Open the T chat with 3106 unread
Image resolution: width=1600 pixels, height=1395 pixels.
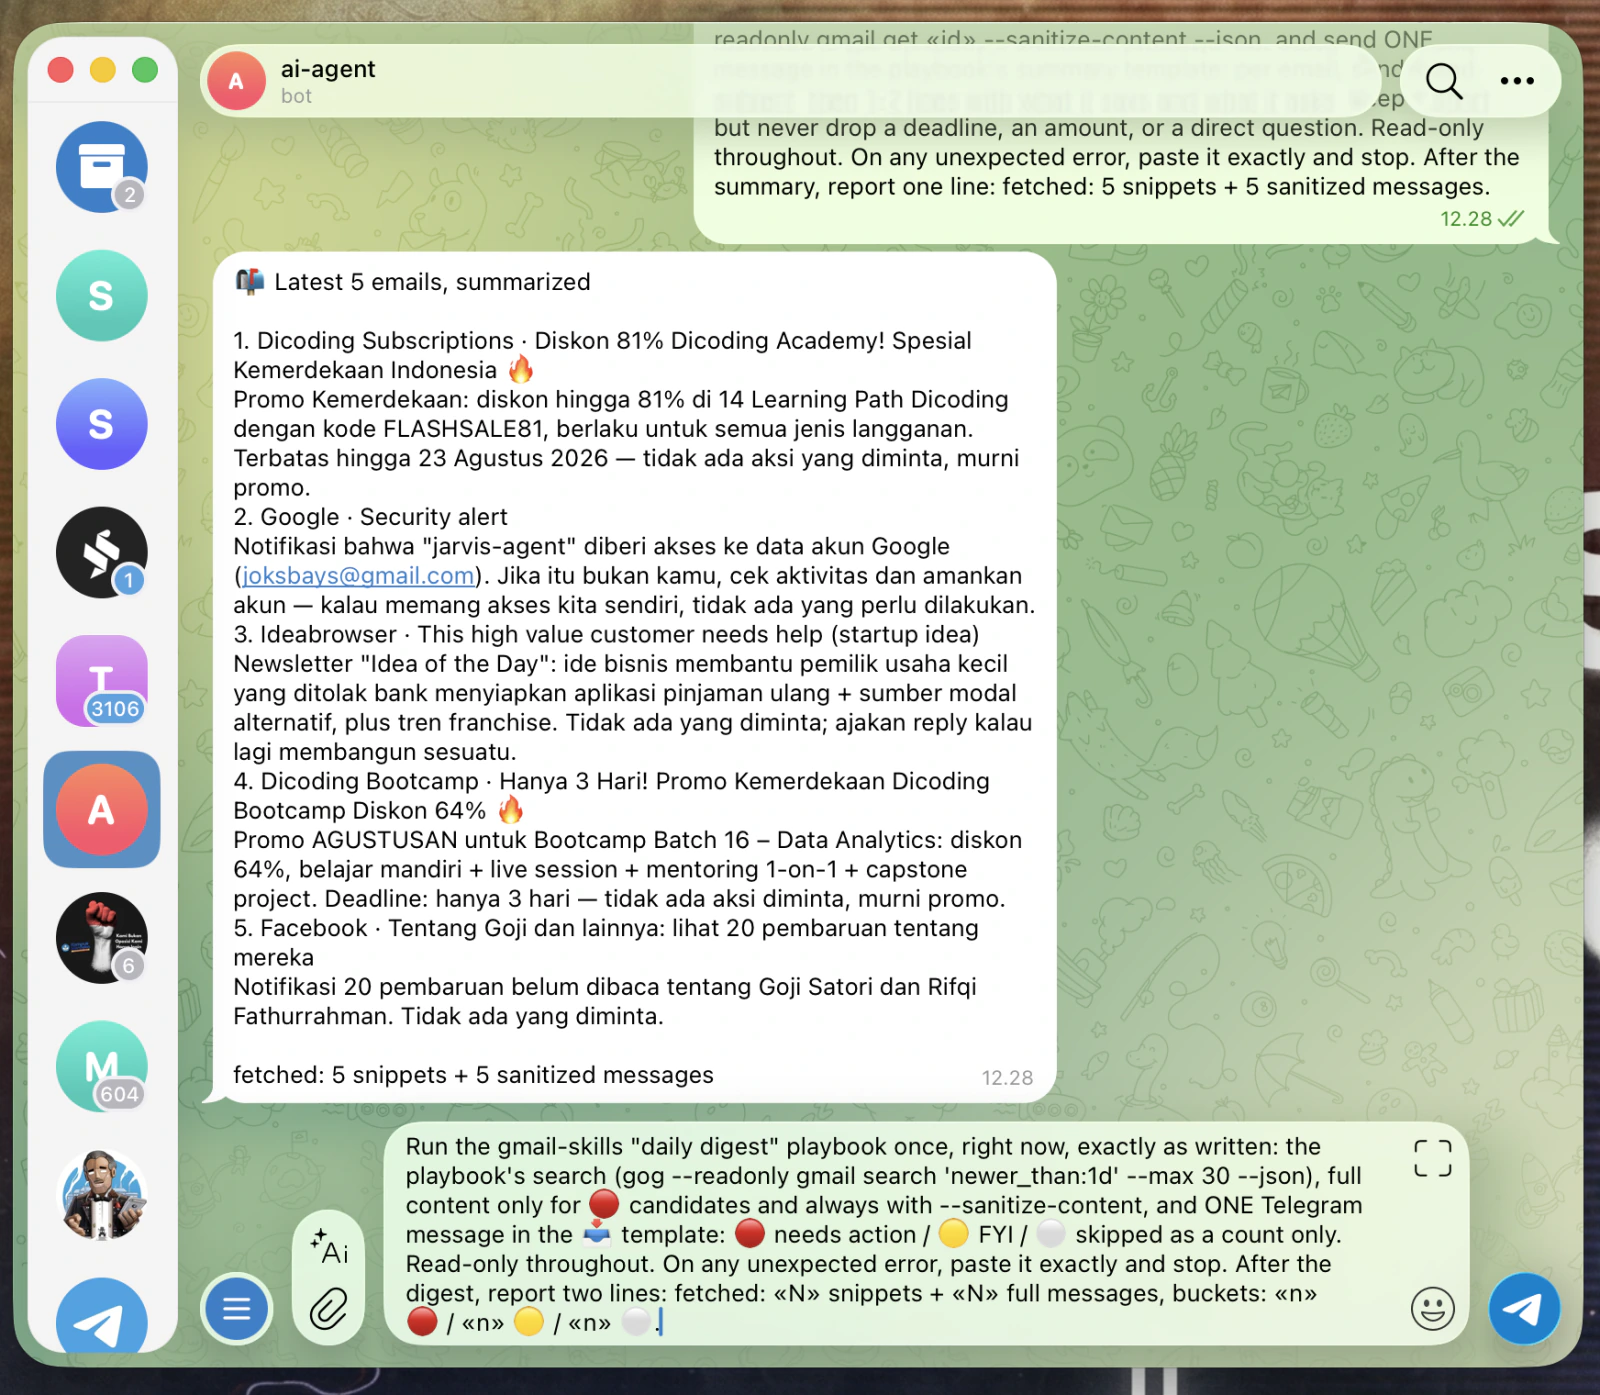point(101,681)
